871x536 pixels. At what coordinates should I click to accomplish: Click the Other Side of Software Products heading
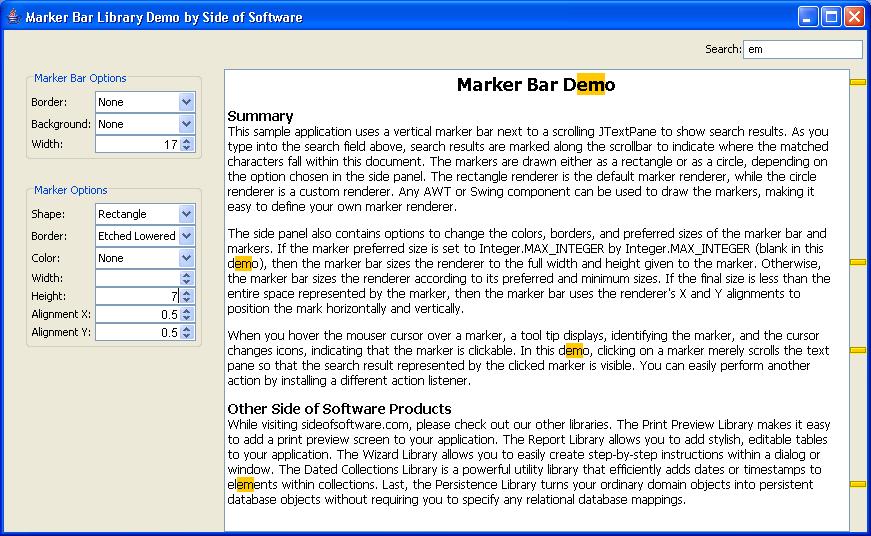(x=339, y=409)
